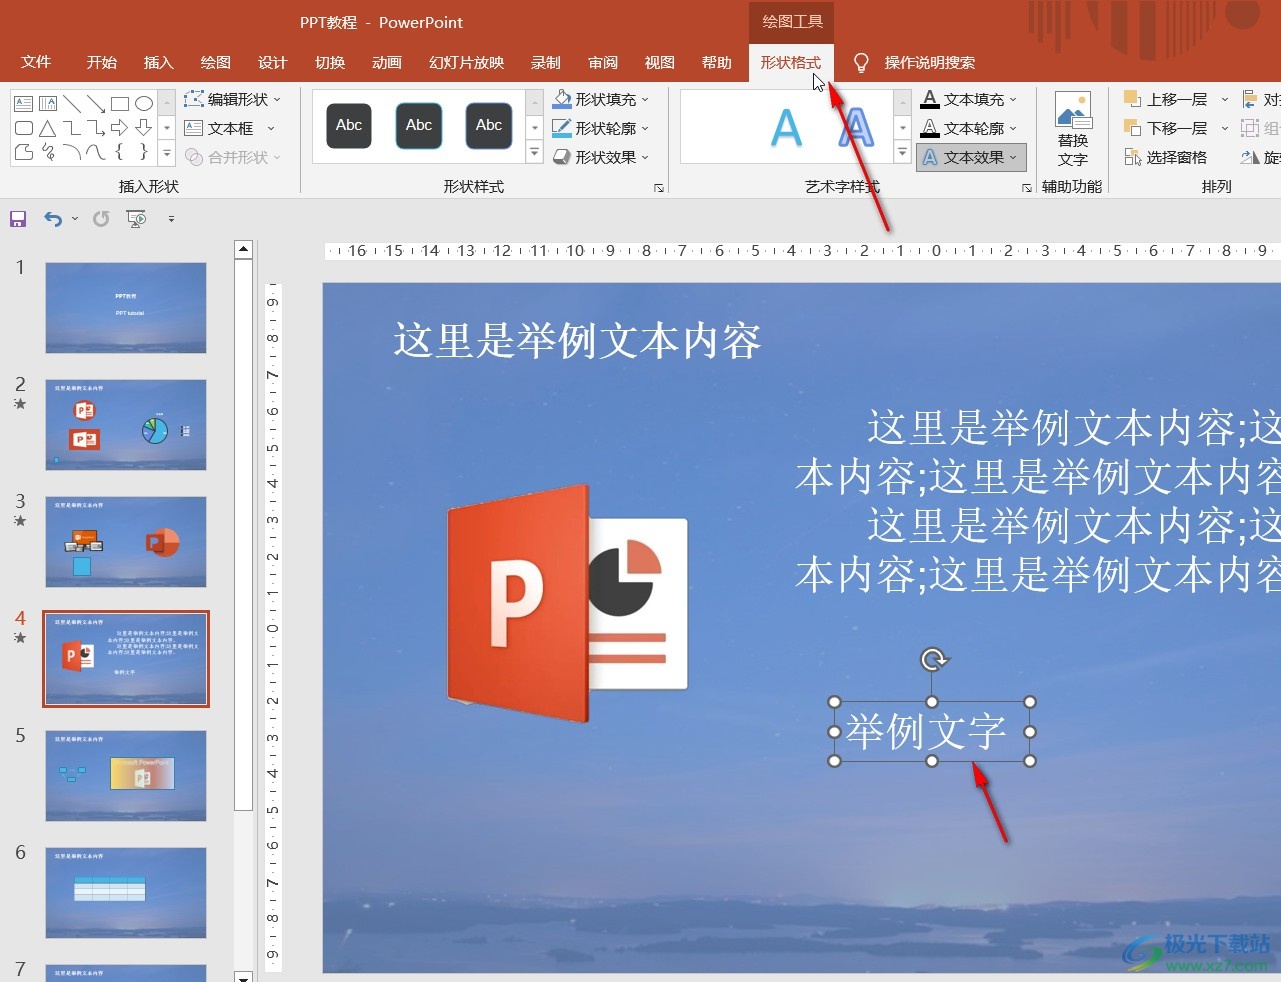1281x982 pixels.
Task: Choose the right brace shape
Action: click(x=144, y=152)
